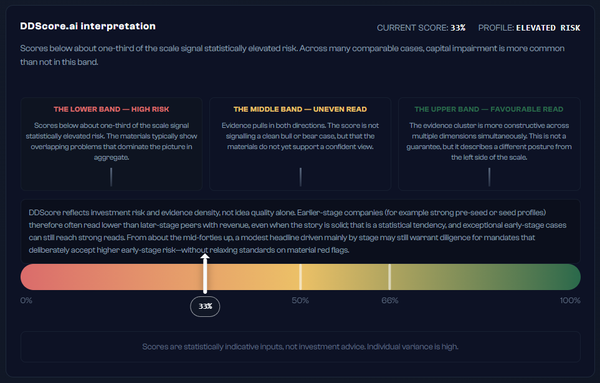Open the Lower Band High Risk card
The image size is (600, 383).
point(111,144)
